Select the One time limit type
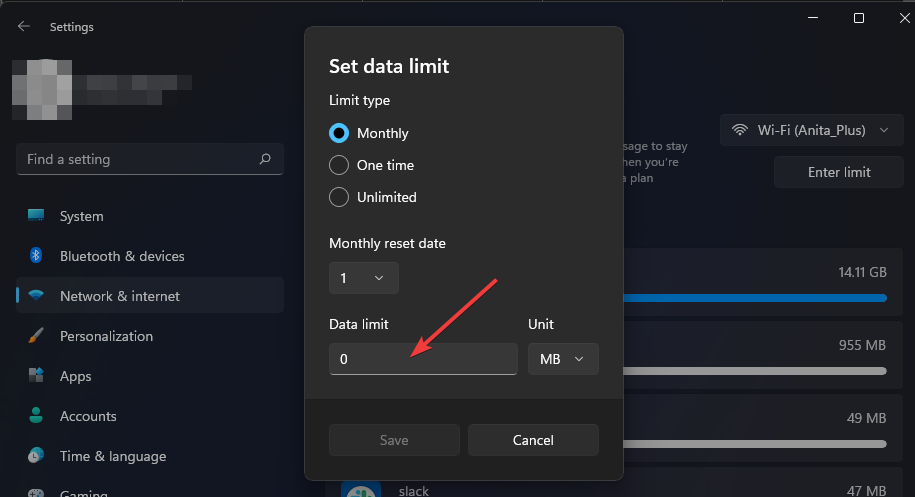 point(339,165)
